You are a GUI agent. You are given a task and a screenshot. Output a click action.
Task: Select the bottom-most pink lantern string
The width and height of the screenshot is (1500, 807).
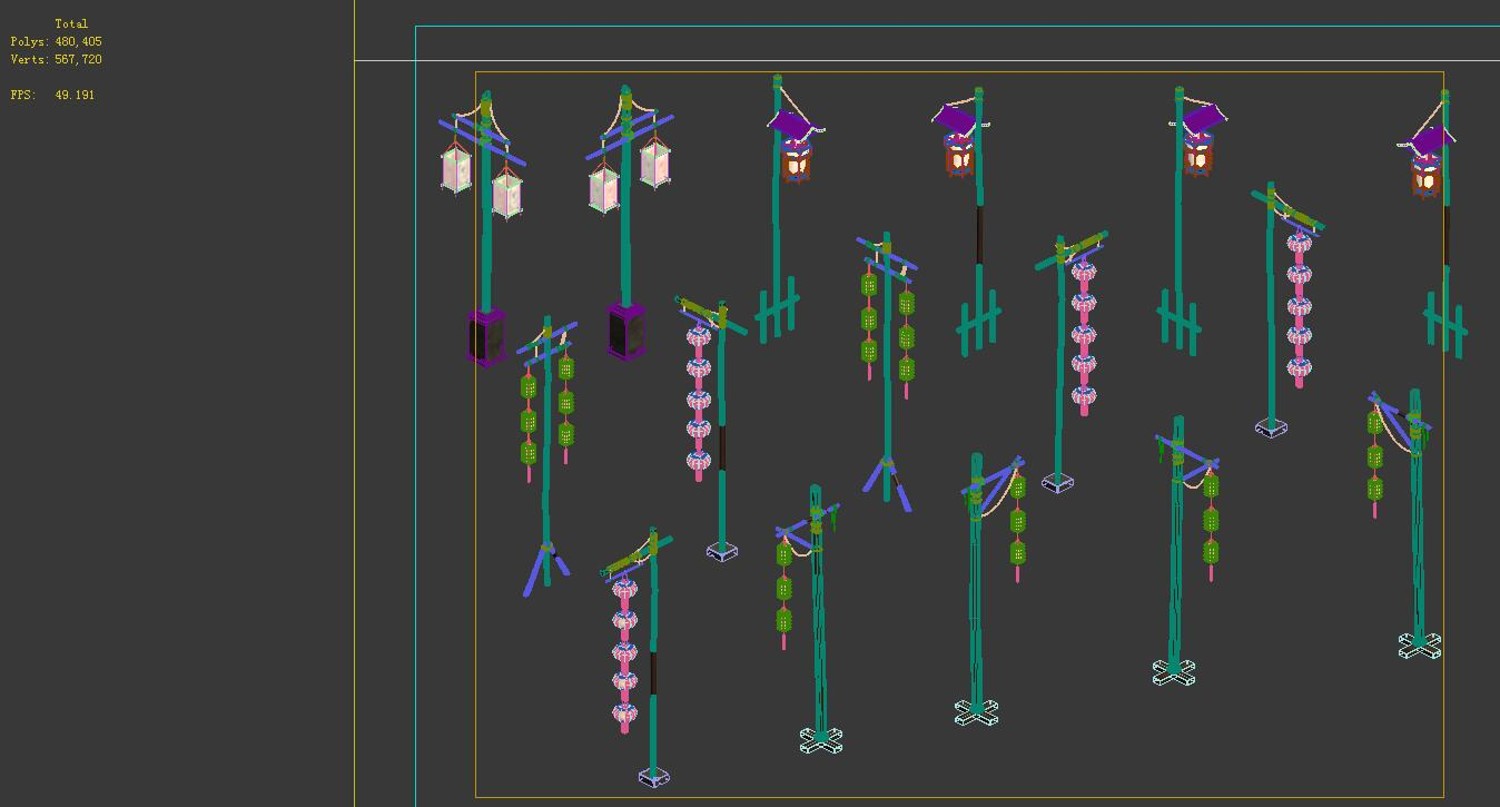point(625,655)
